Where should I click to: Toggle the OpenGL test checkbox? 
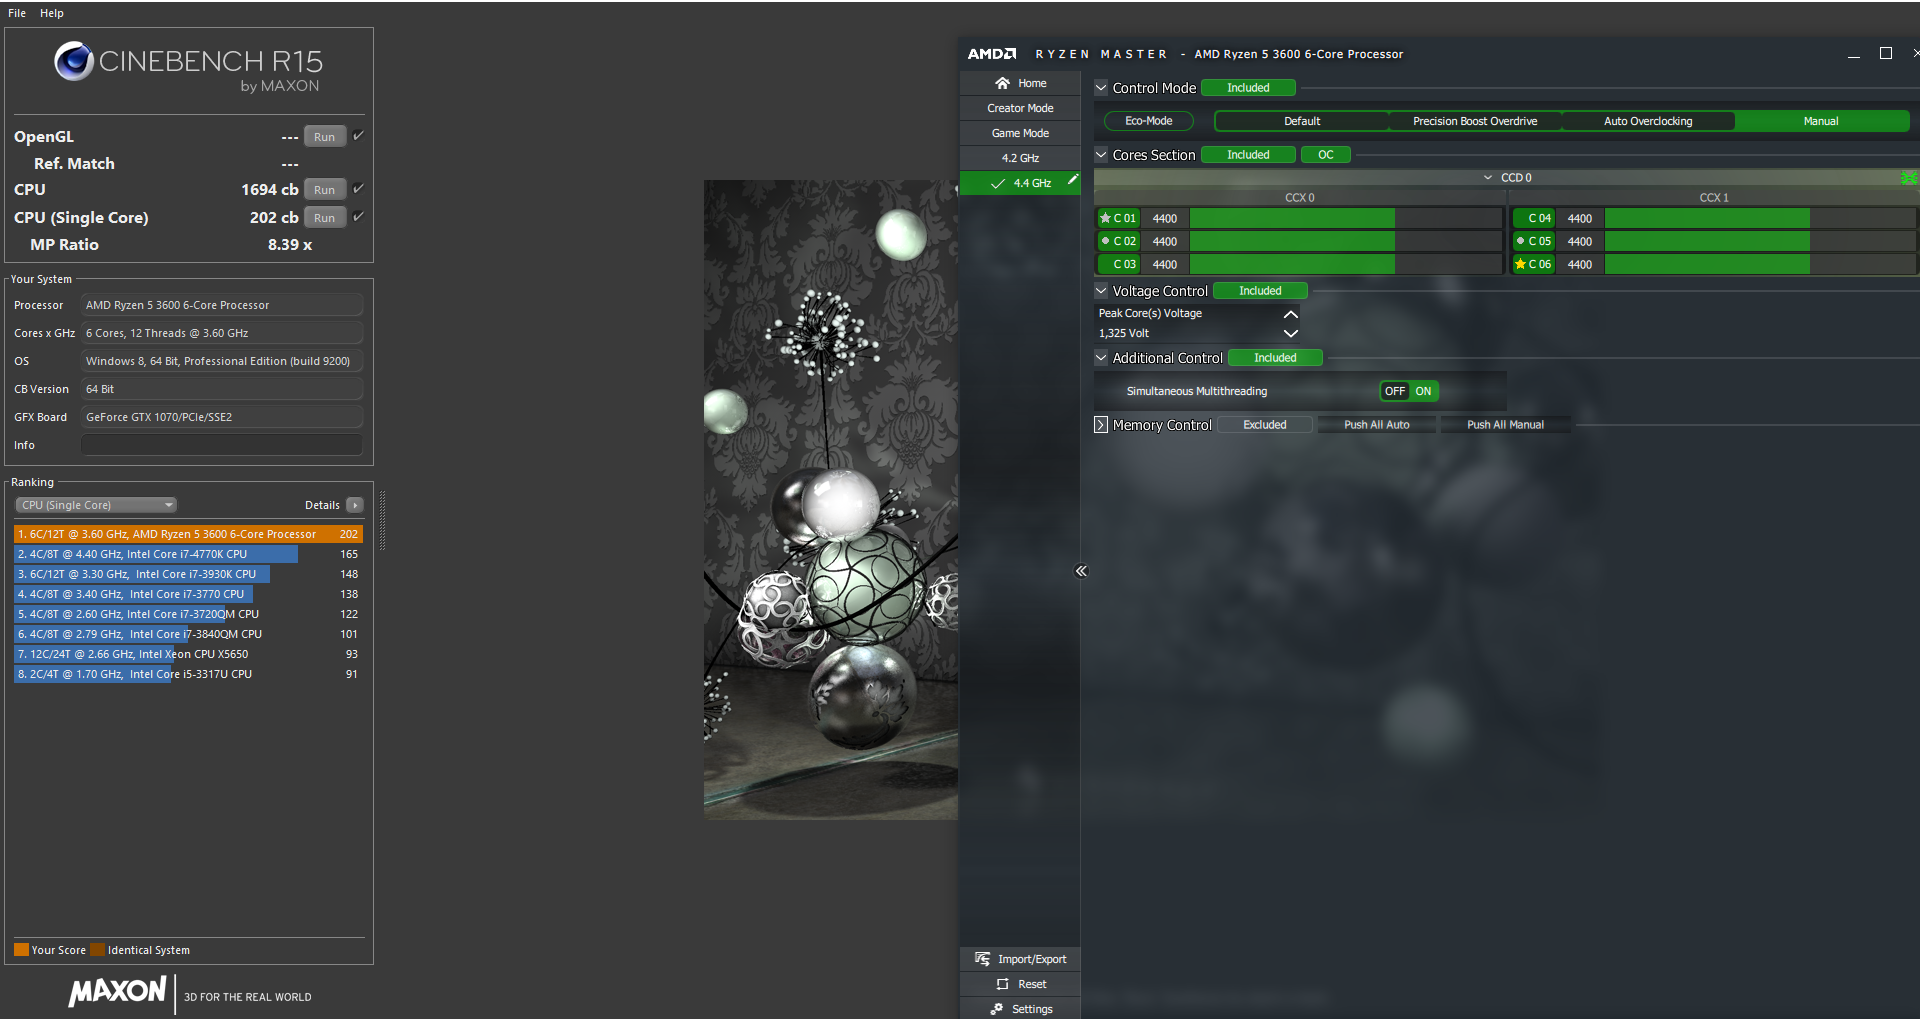(358, 136)
